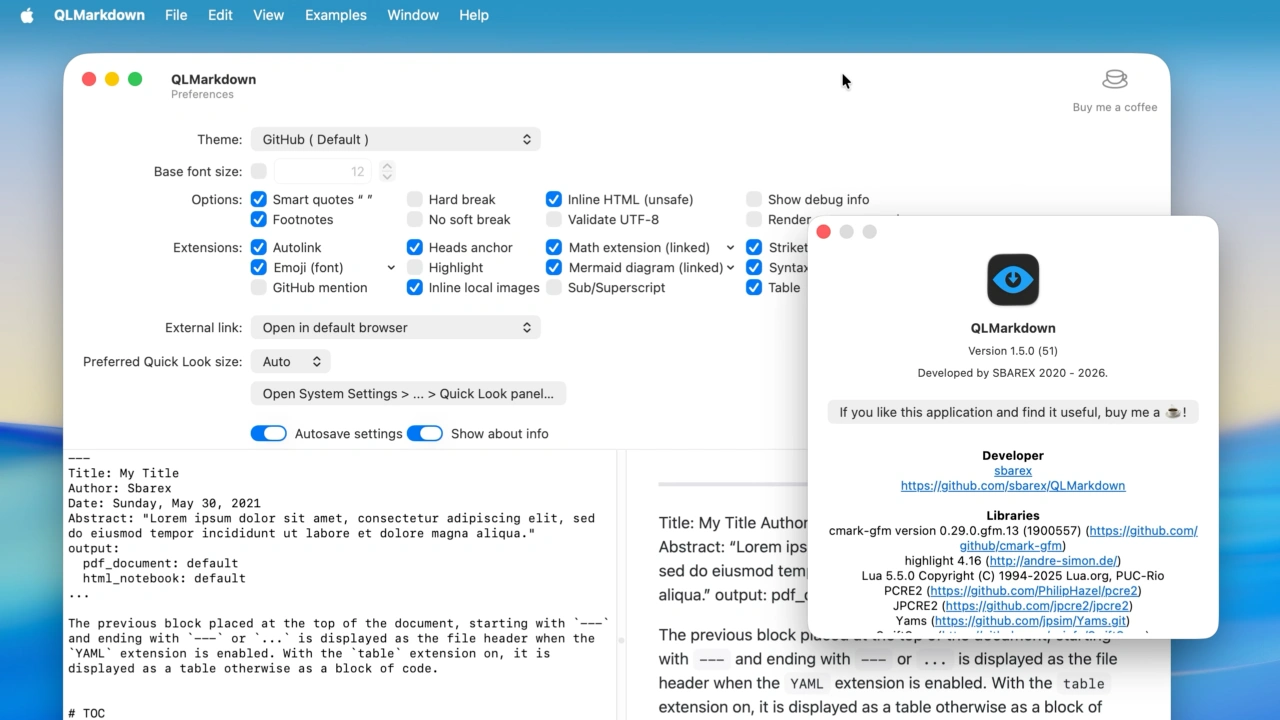Click Open System Settings Quick Look panel button

408,393
